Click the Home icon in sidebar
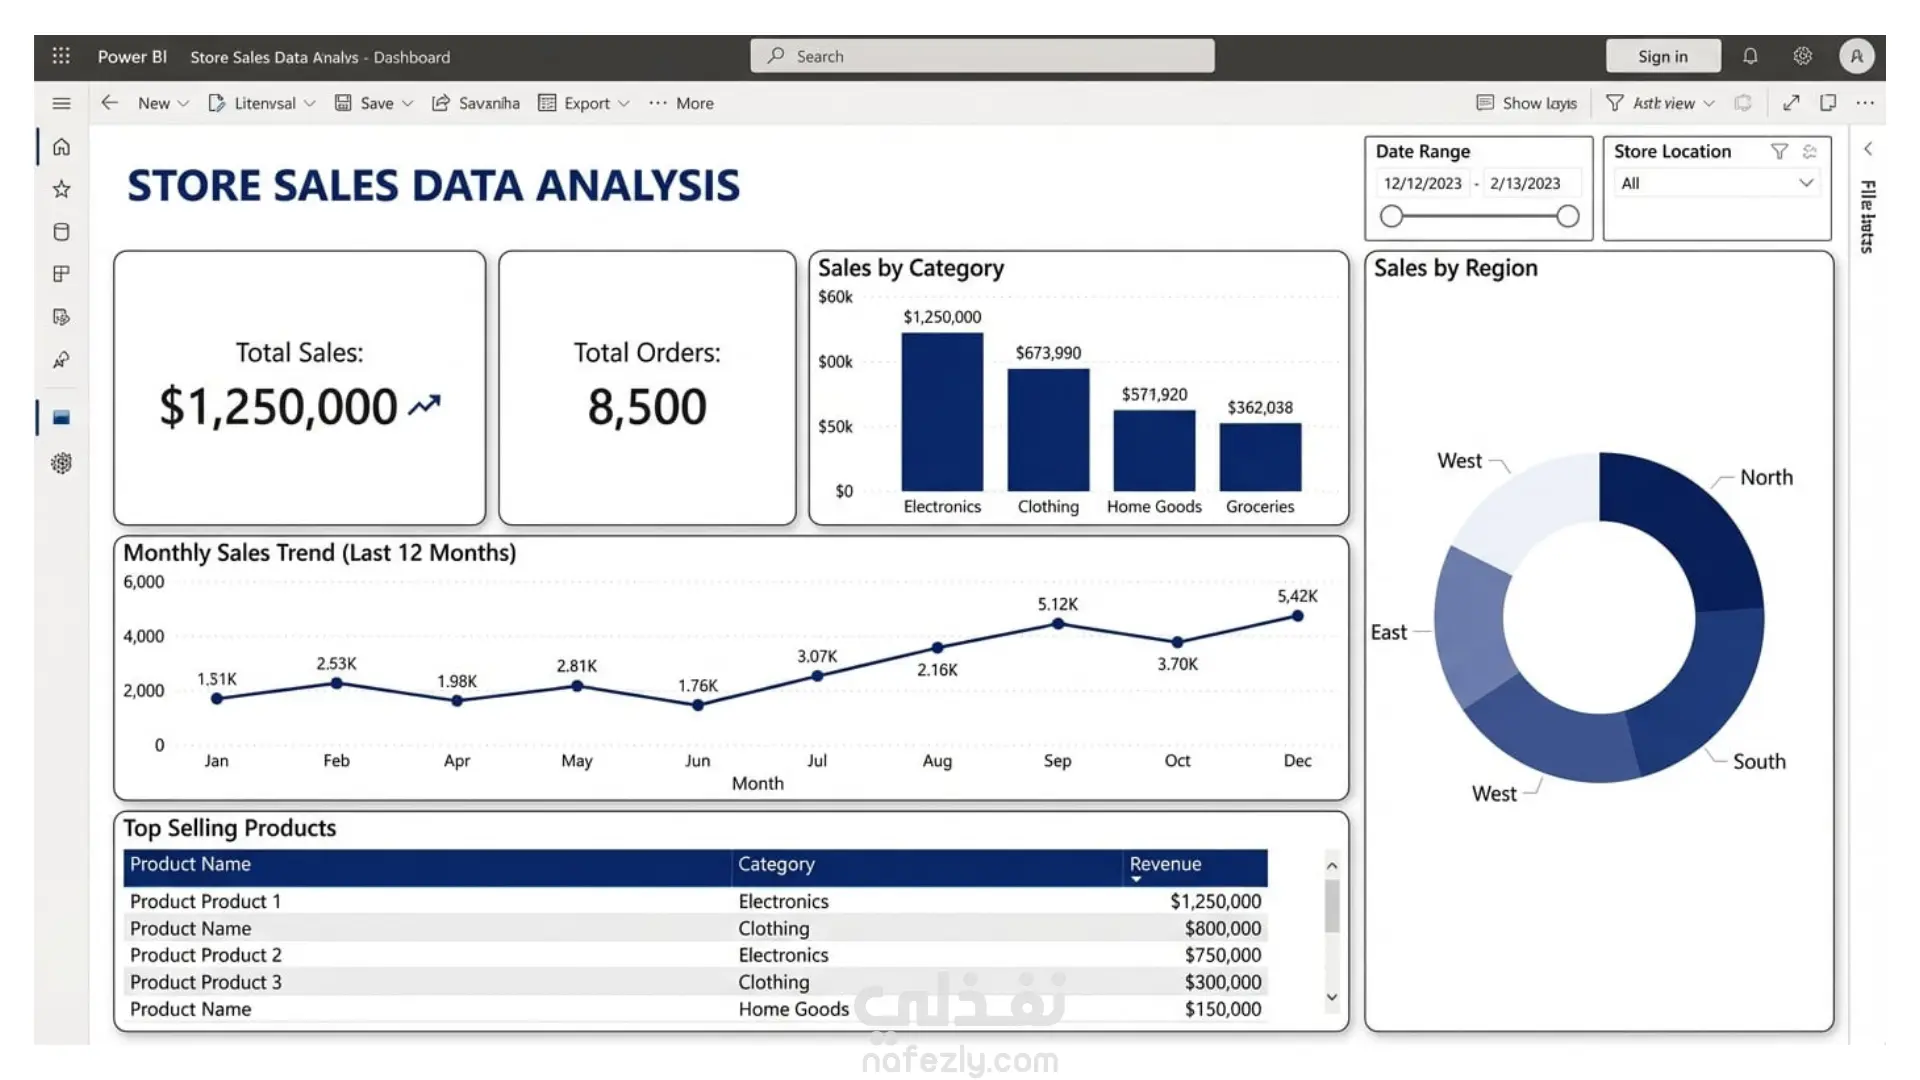 (x=61, y=147)
